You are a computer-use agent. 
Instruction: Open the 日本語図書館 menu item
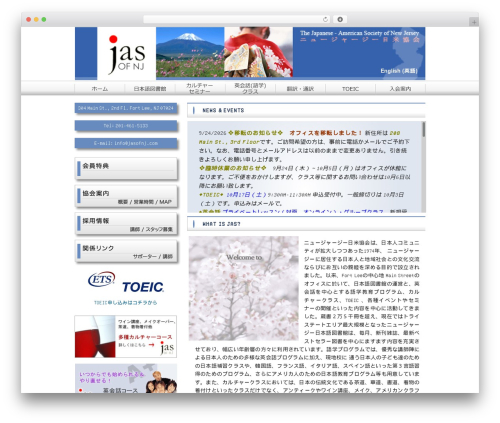coord(150,89)
